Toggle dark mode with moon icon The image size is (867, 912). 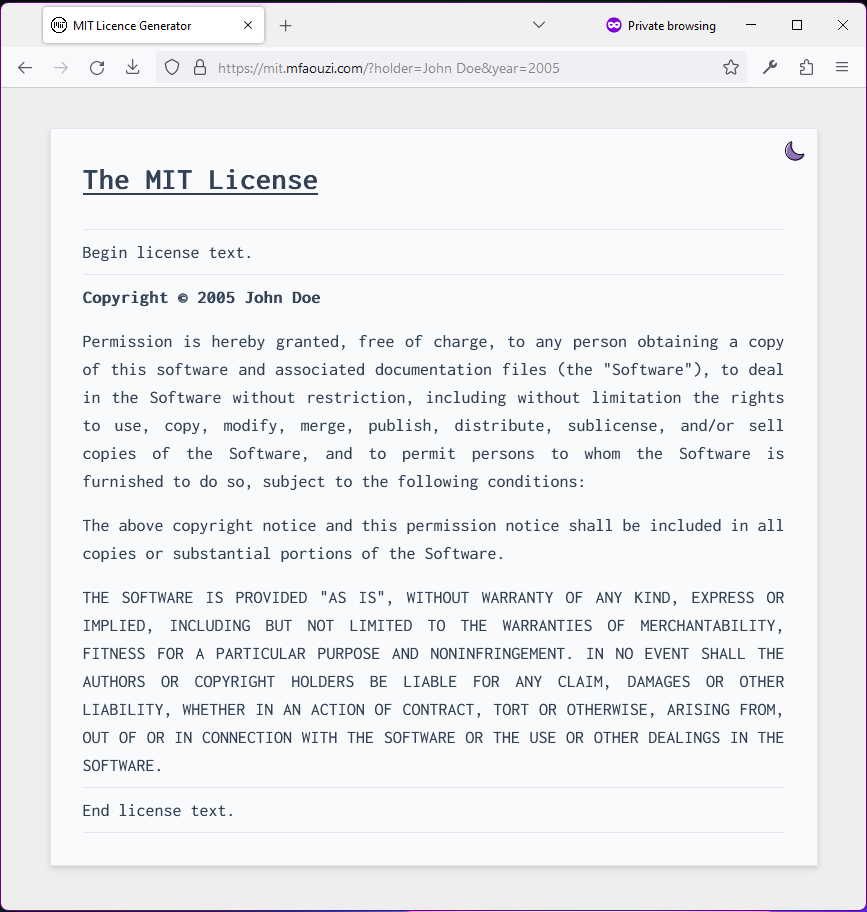click(x=794, y=151)
